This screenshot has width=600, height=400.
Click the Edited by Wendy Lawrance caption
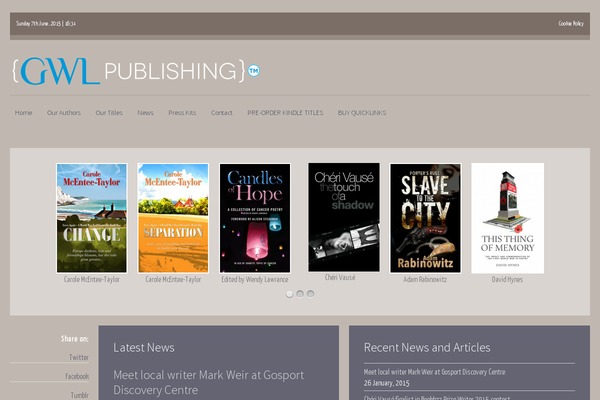pos(255,279)
